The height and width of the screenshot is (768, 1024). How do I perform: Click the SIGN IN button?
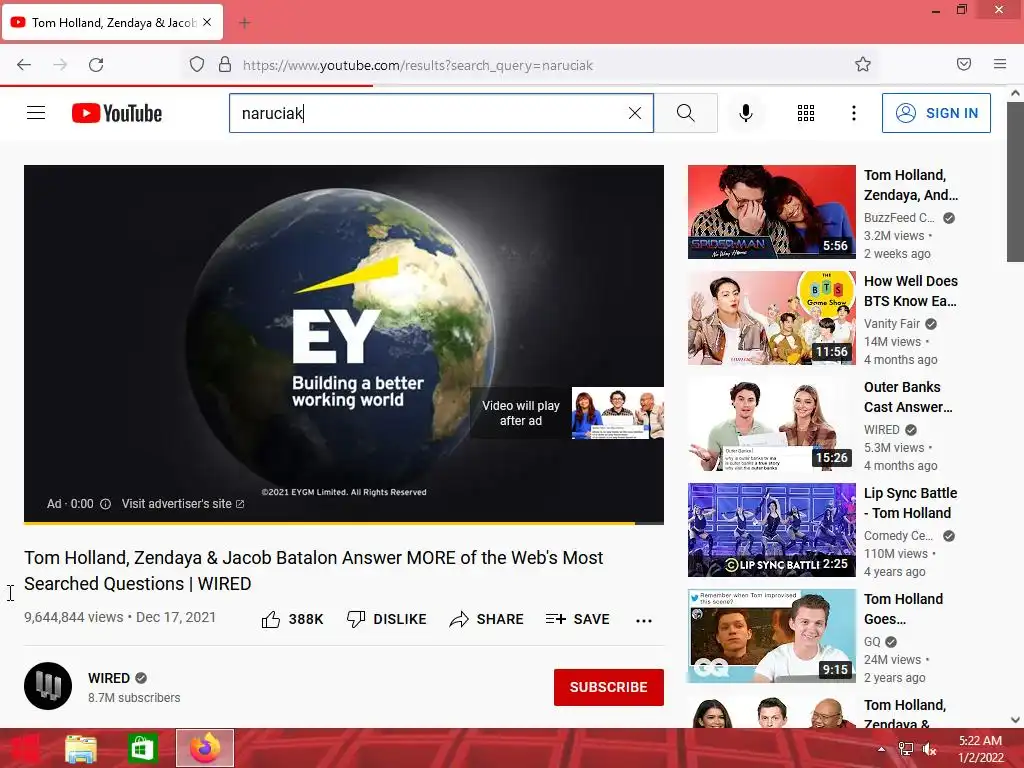[936, 113]
